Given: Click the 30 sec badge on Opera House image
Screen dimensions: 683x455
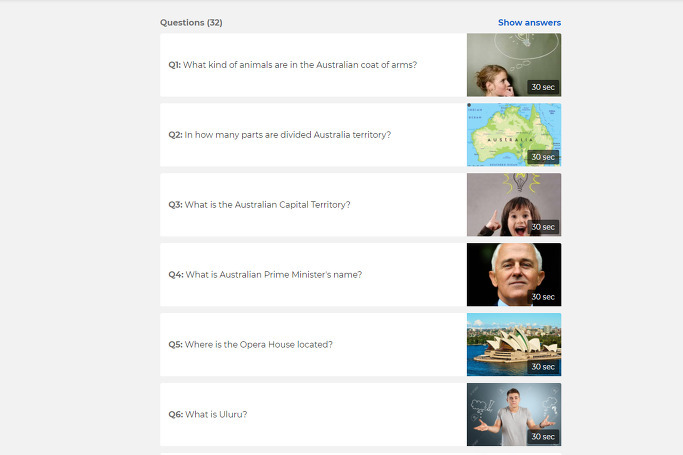Looking at the screenshot, I should 543,367.
